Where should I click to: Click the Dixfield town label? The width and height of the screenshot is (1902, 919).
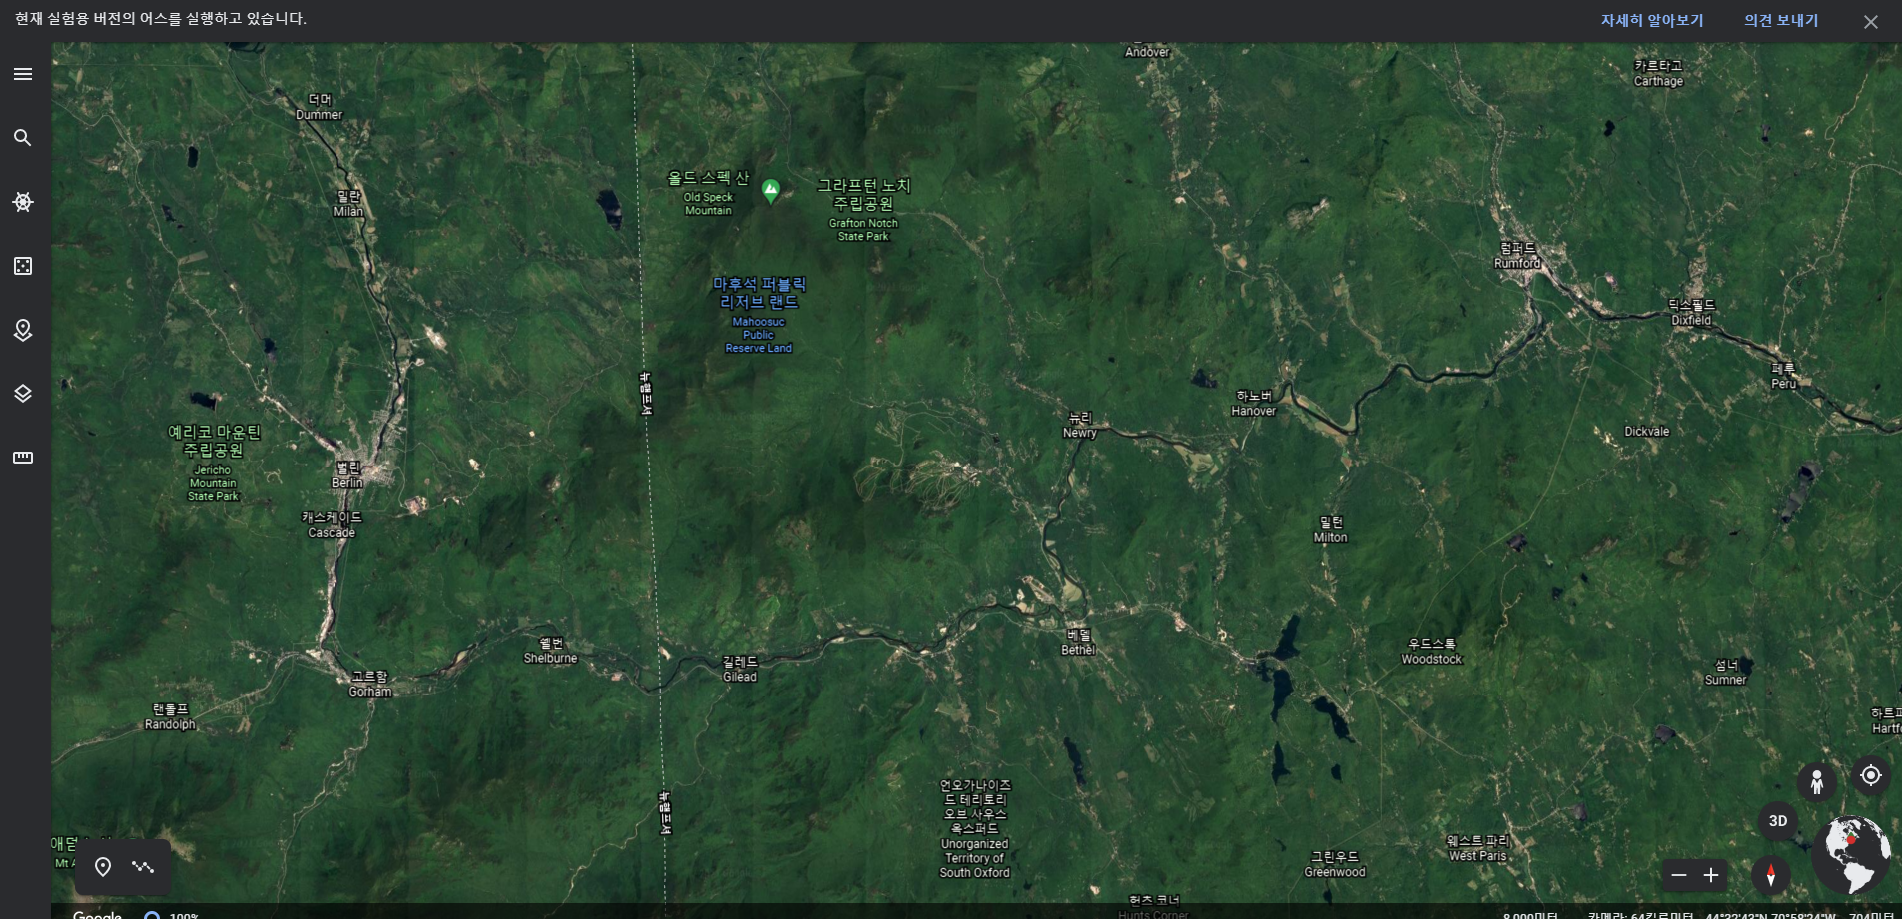1692,313
